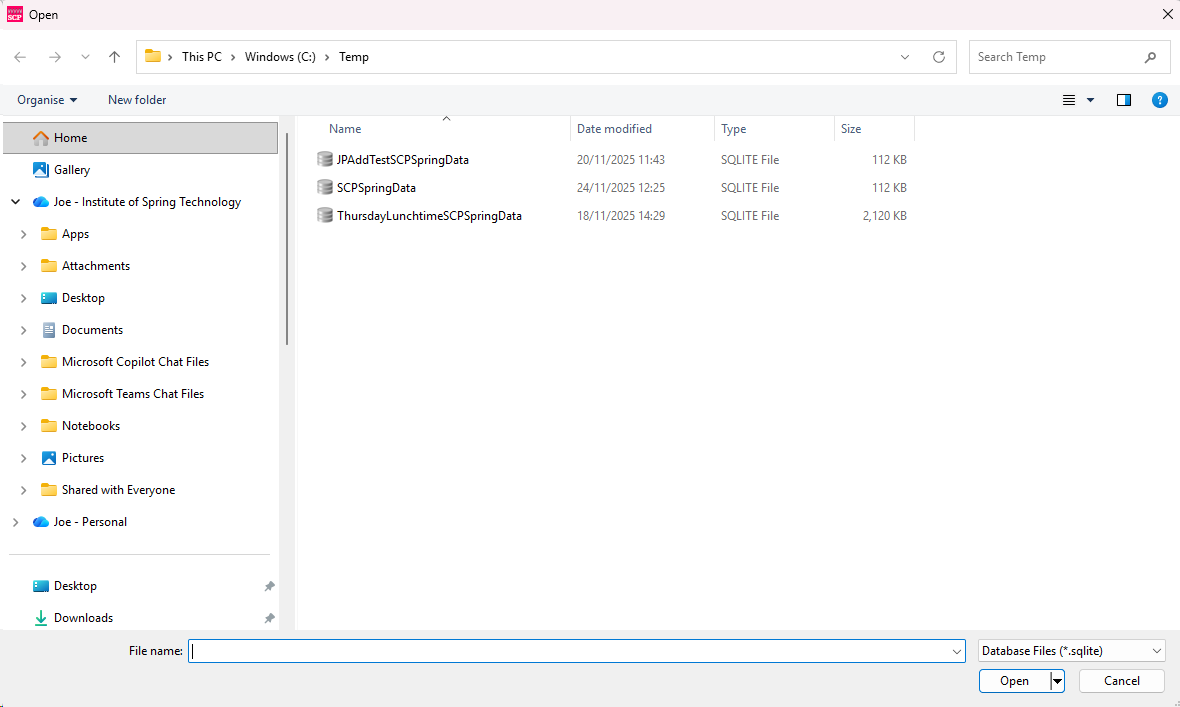Click the Cancel button
This screenshot has width=1180, height=707.
[1121, 681]
